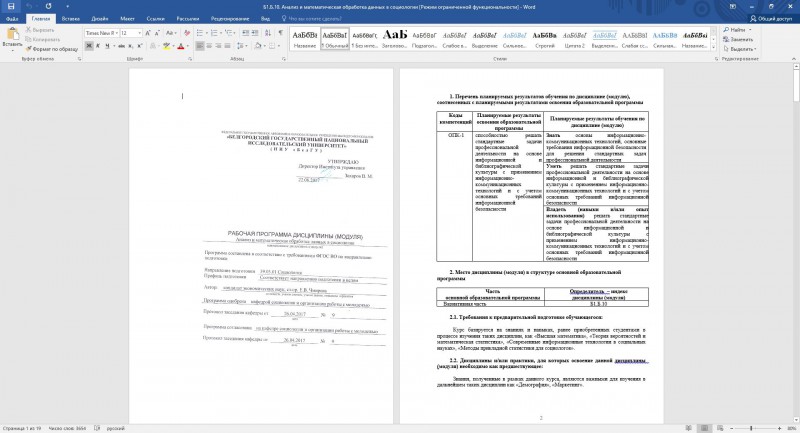Viewport: 800px width, 433px height.
Task: Open the Макет tab
Action: pyautogui.click(x=128, y=19)
